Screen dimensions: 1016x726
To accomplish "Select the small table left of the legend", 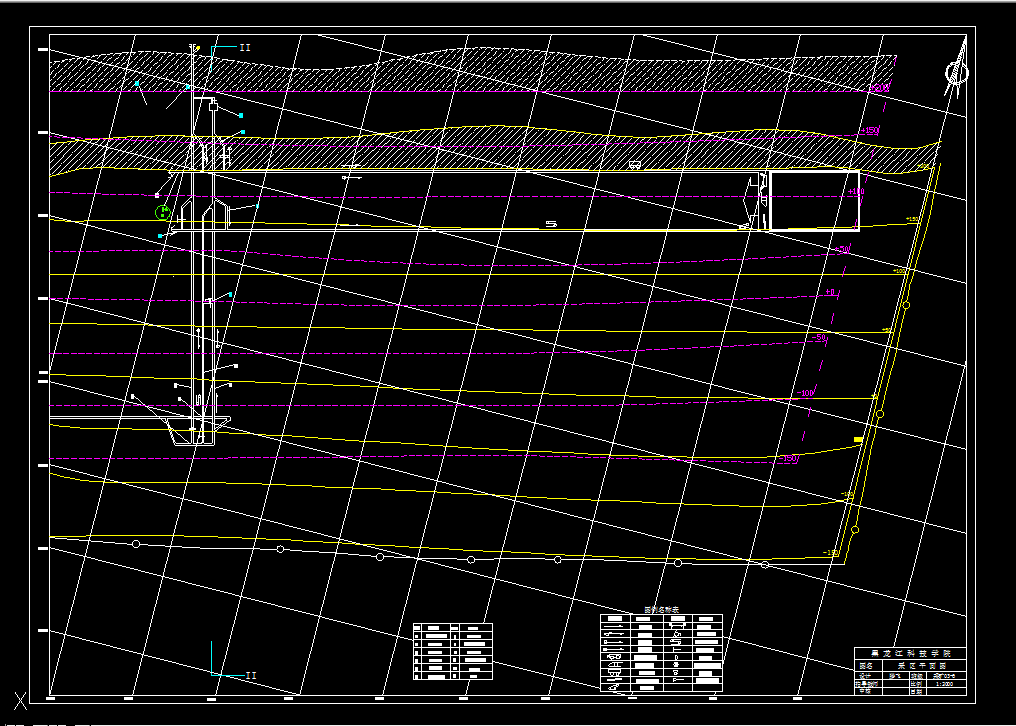I will click(x=452, y=651).
